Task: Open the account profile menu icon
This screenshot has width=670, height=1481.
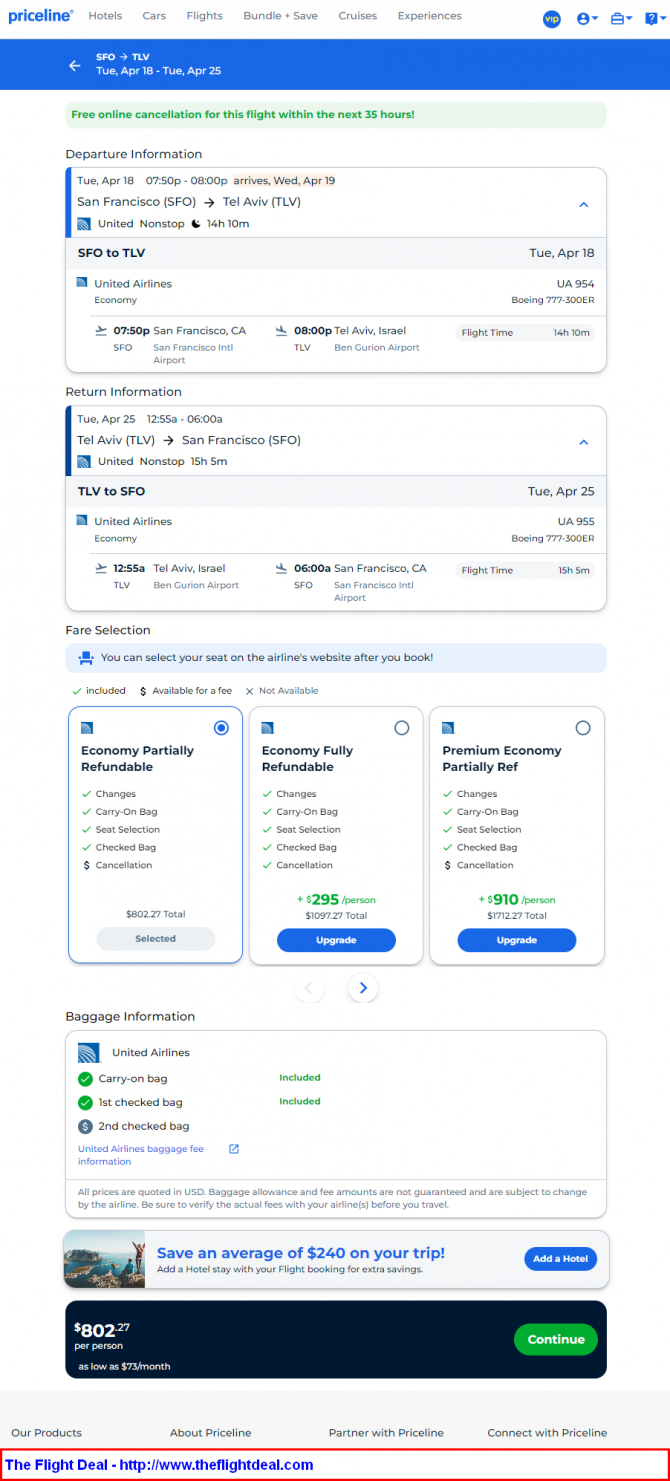Action: pos(587,18)
